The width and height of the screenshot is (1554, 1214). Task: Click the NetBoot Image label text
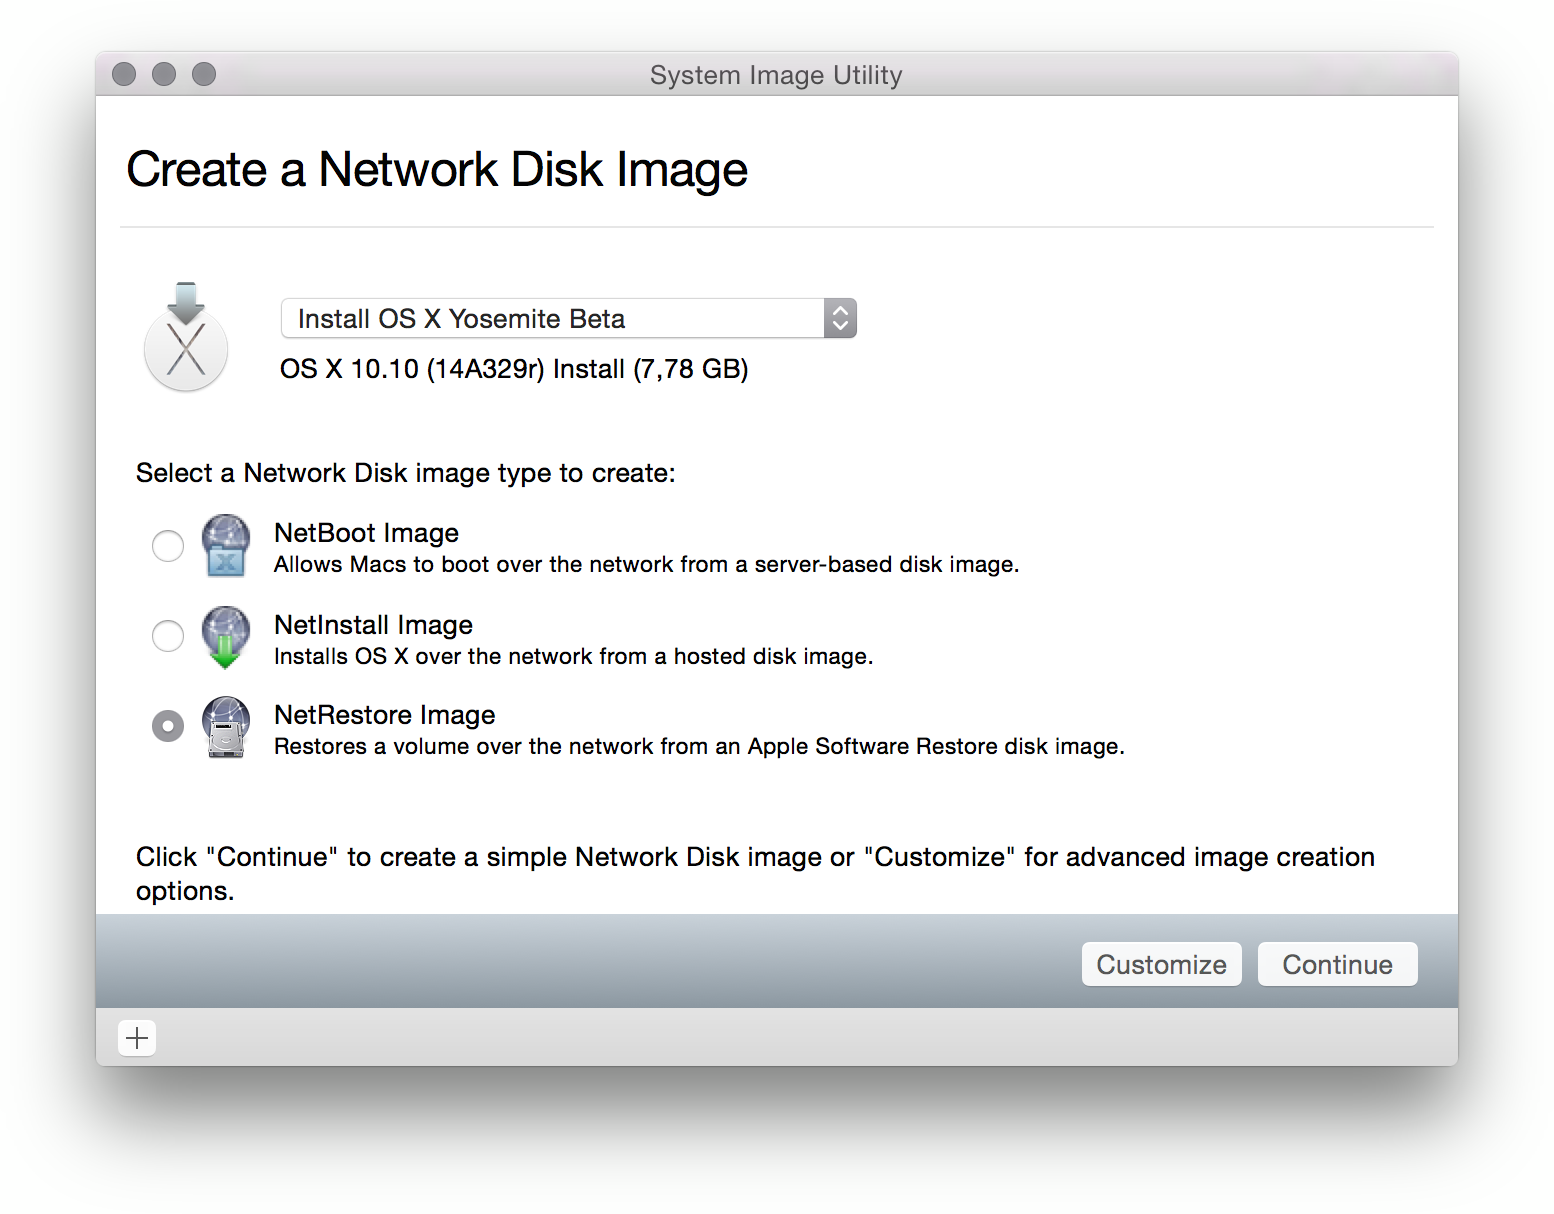point(366,533)
